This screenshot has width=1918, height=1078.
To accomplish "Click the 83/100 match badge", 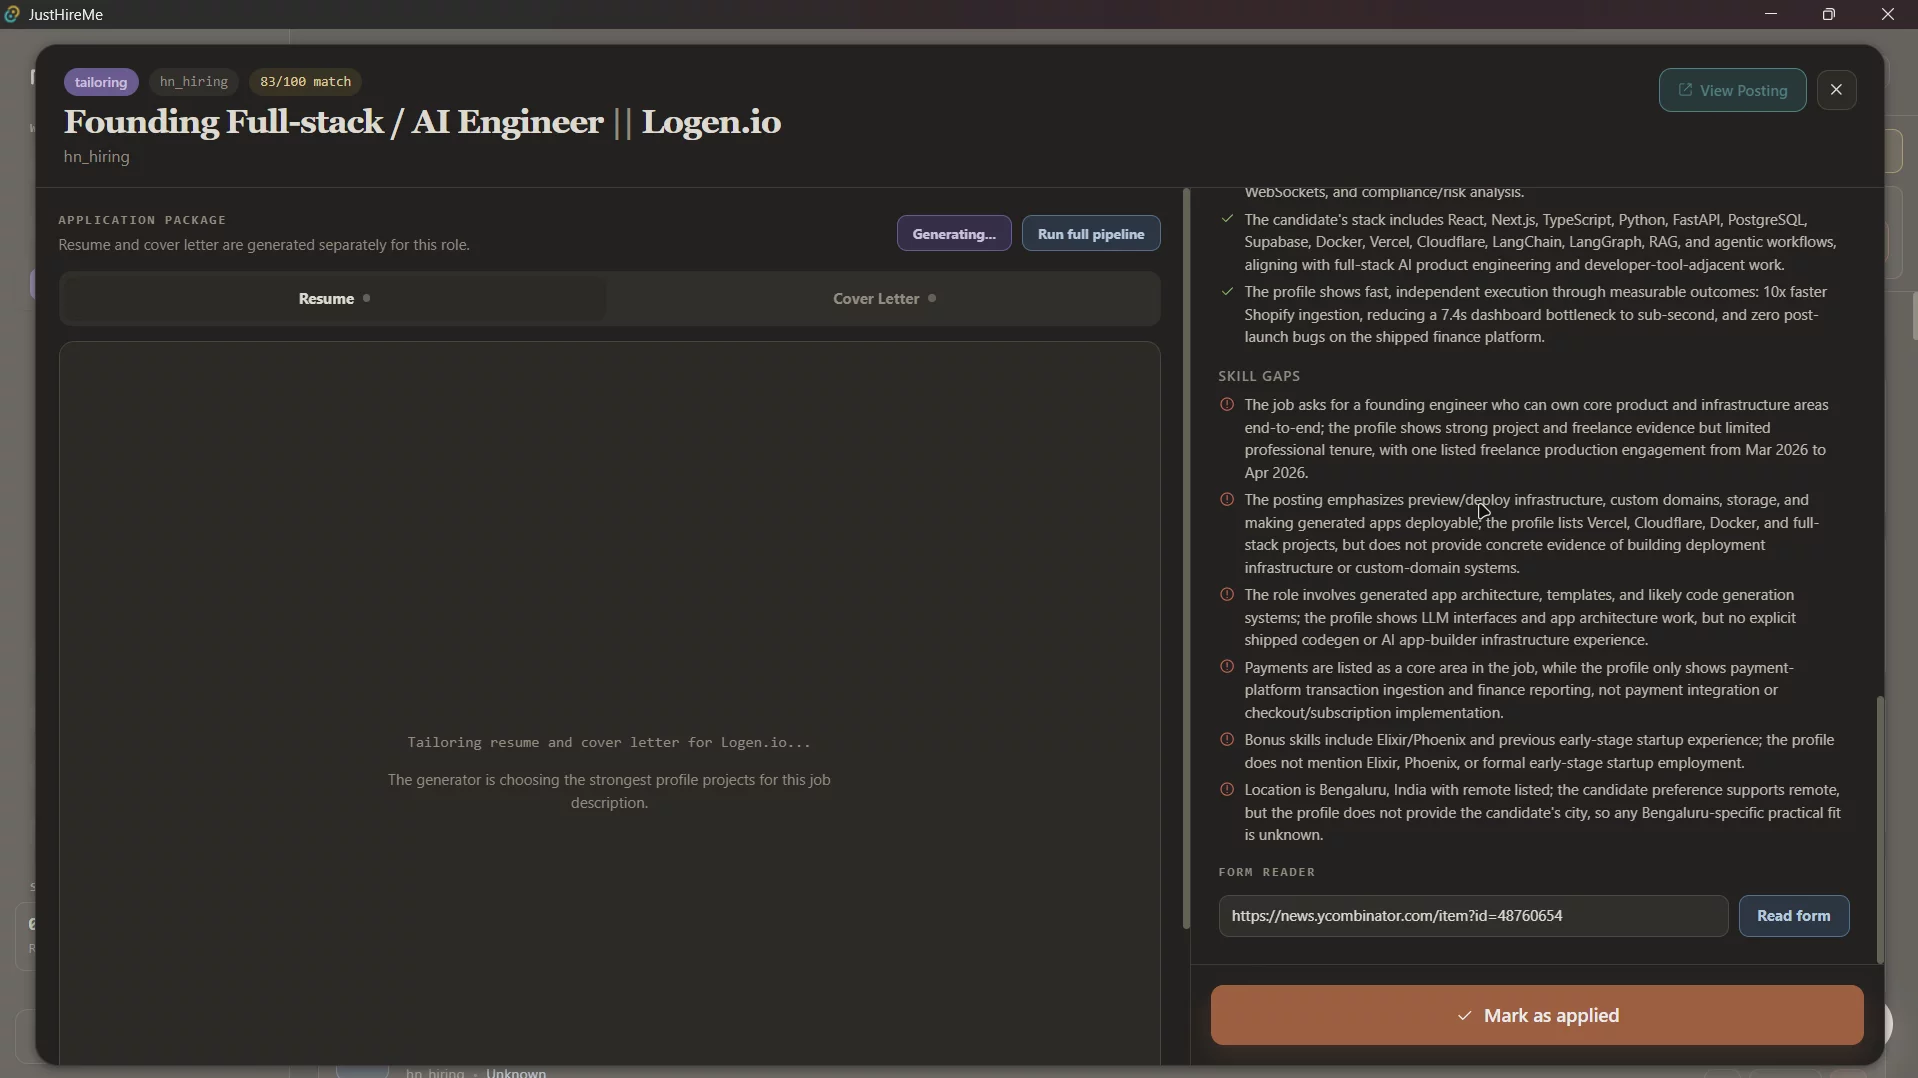I will tap(305, 82).
